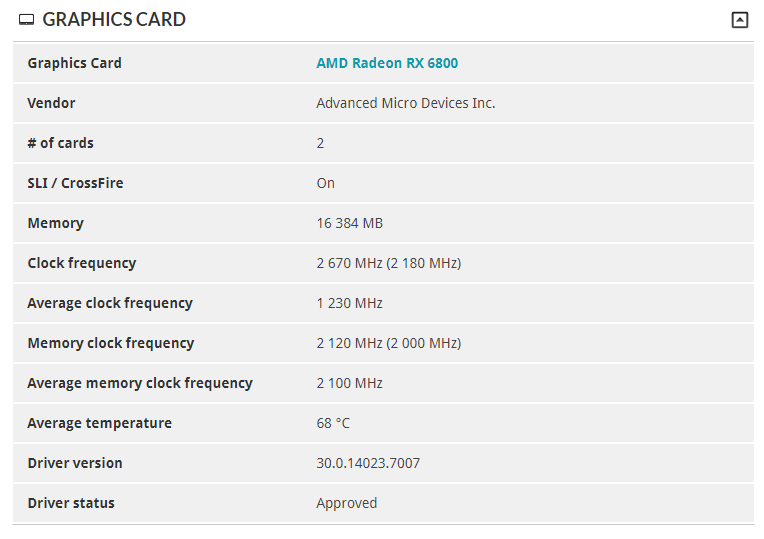764x539 pixels.
Task: Click the SLI / CrossFire 'On' value
Action: click(325, 183)
